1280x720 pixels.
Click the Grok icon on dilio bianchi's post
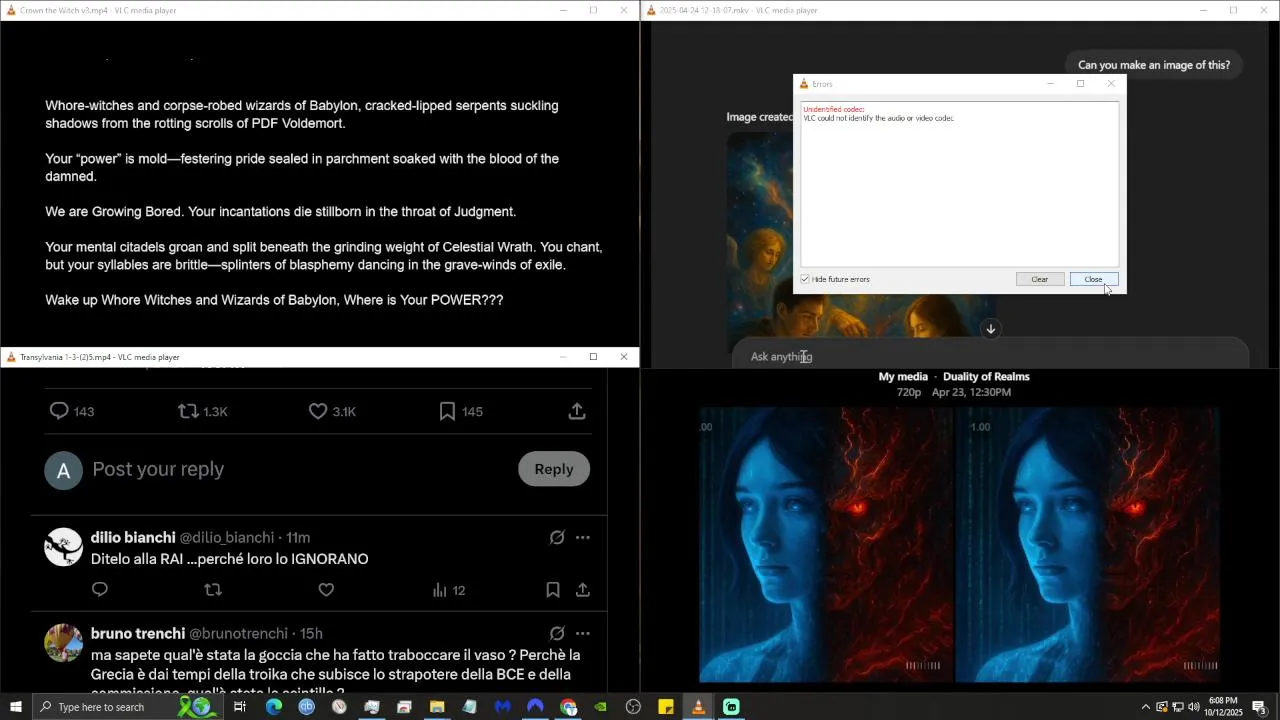(x=557, y=537)
